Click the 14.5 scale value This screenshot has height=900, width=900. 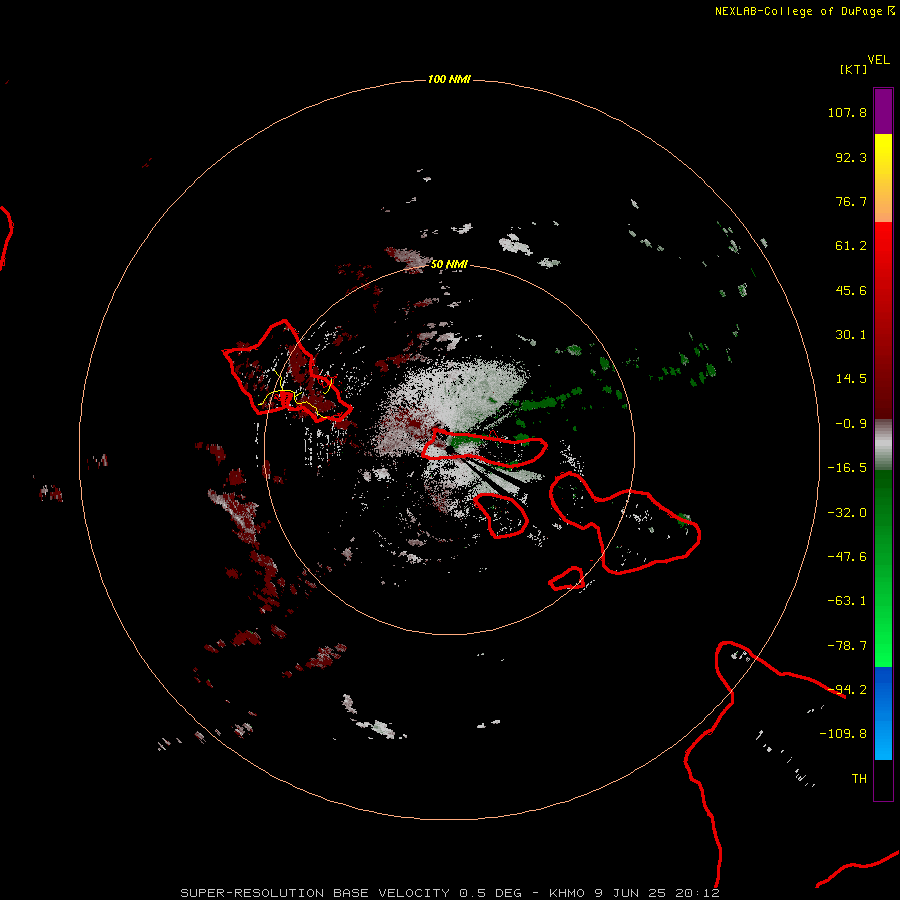click(851, 379)
